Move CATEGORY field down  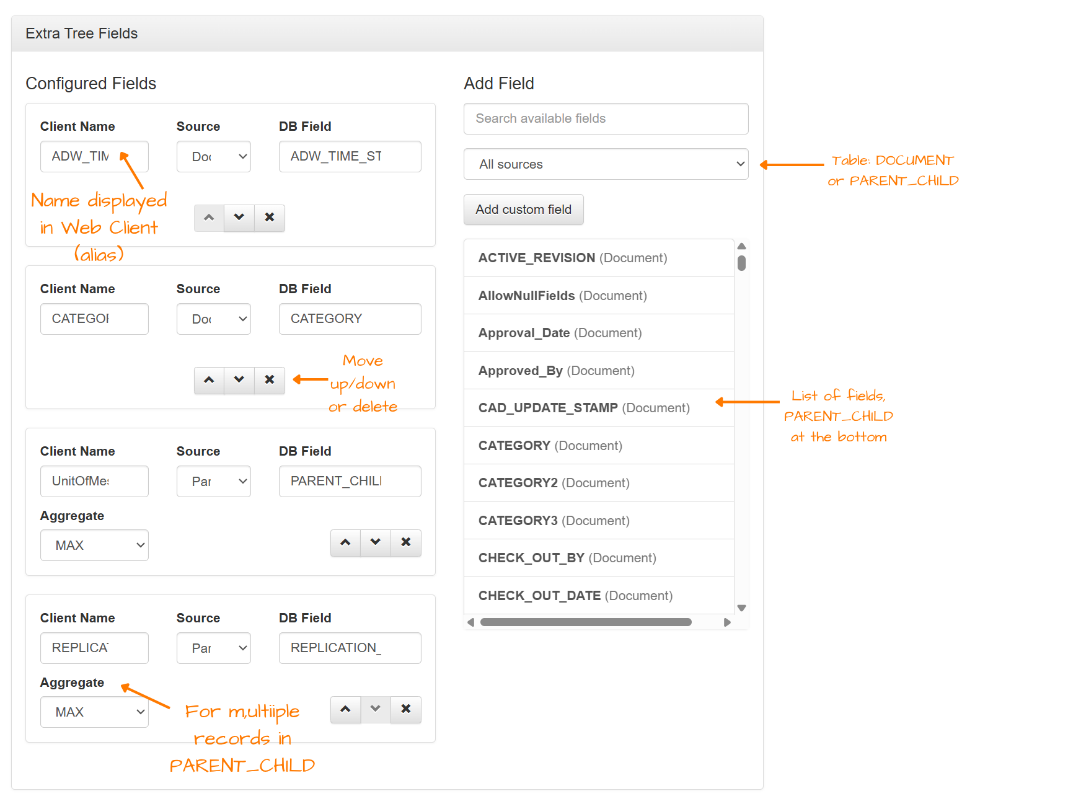coord(239,380)
